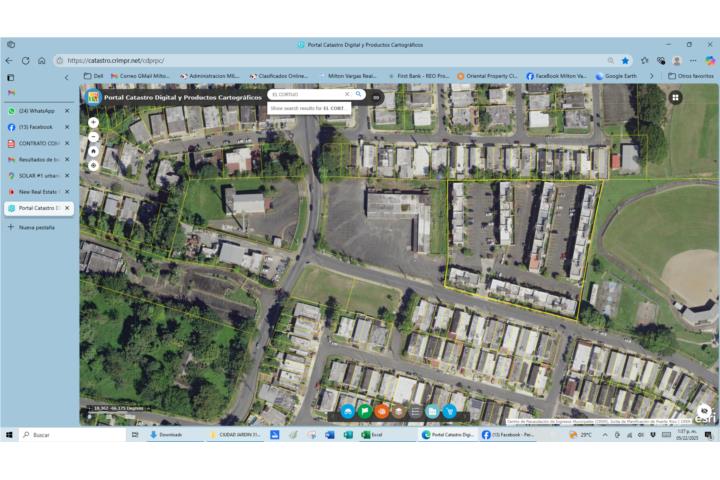Select 'Show search results for EL CORT' suggestion
The width and height of the screenshot is (720, 480).
pos(309,107)
